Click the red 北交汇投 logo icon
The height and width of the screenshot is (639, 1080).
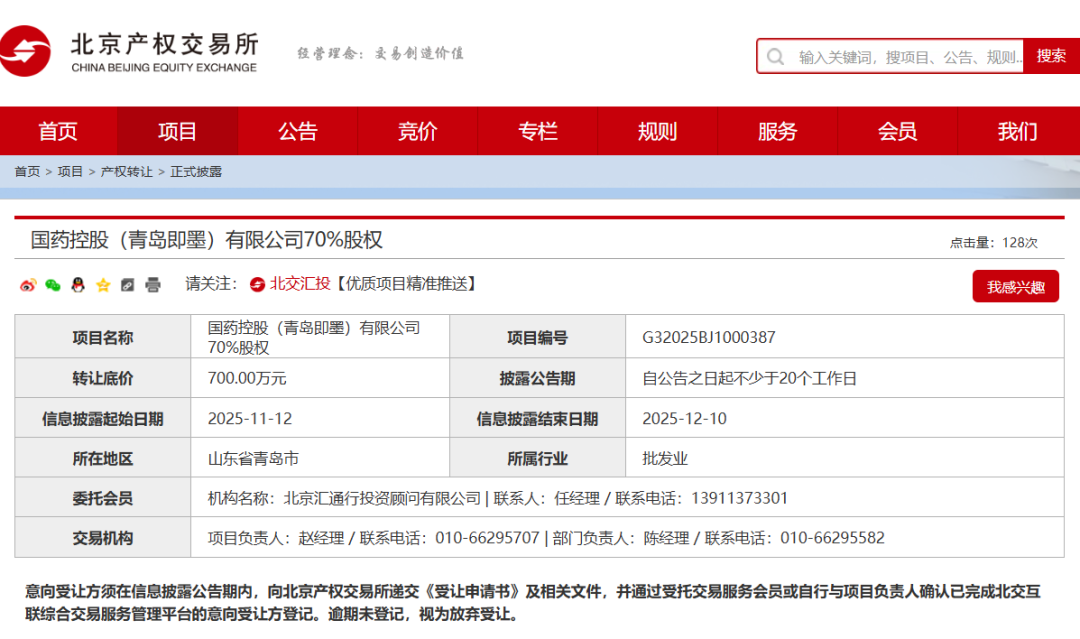[x=257, y=284]
